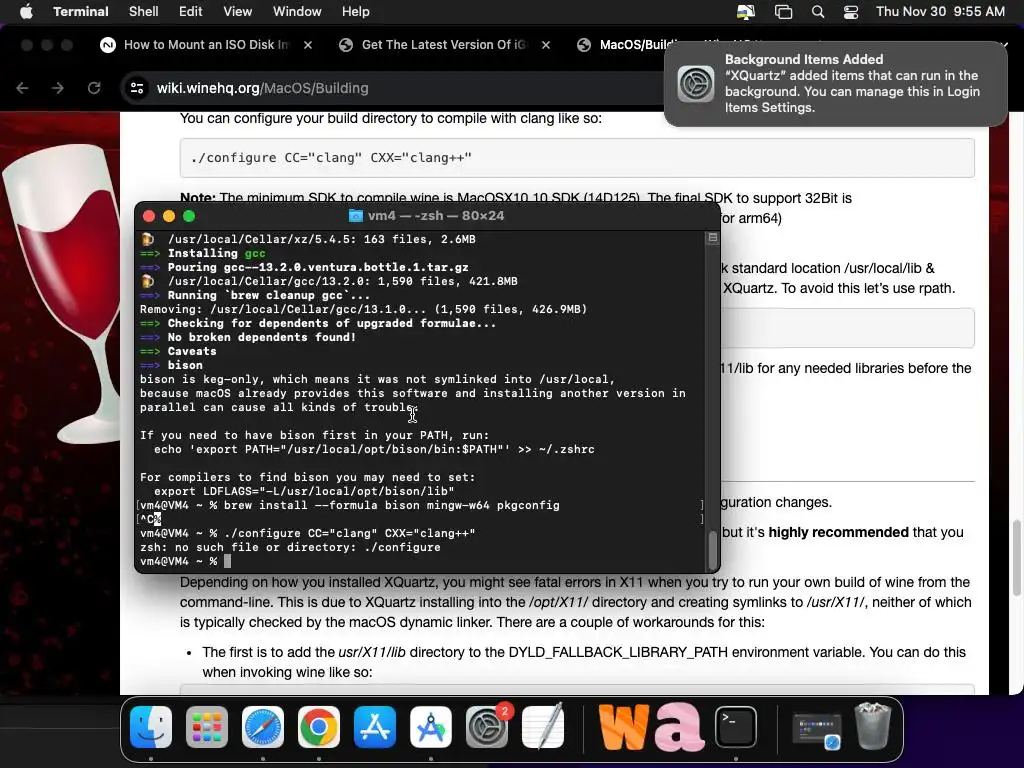Close the 'How to Mount an ISO Disk' tab

click(308, 44)
